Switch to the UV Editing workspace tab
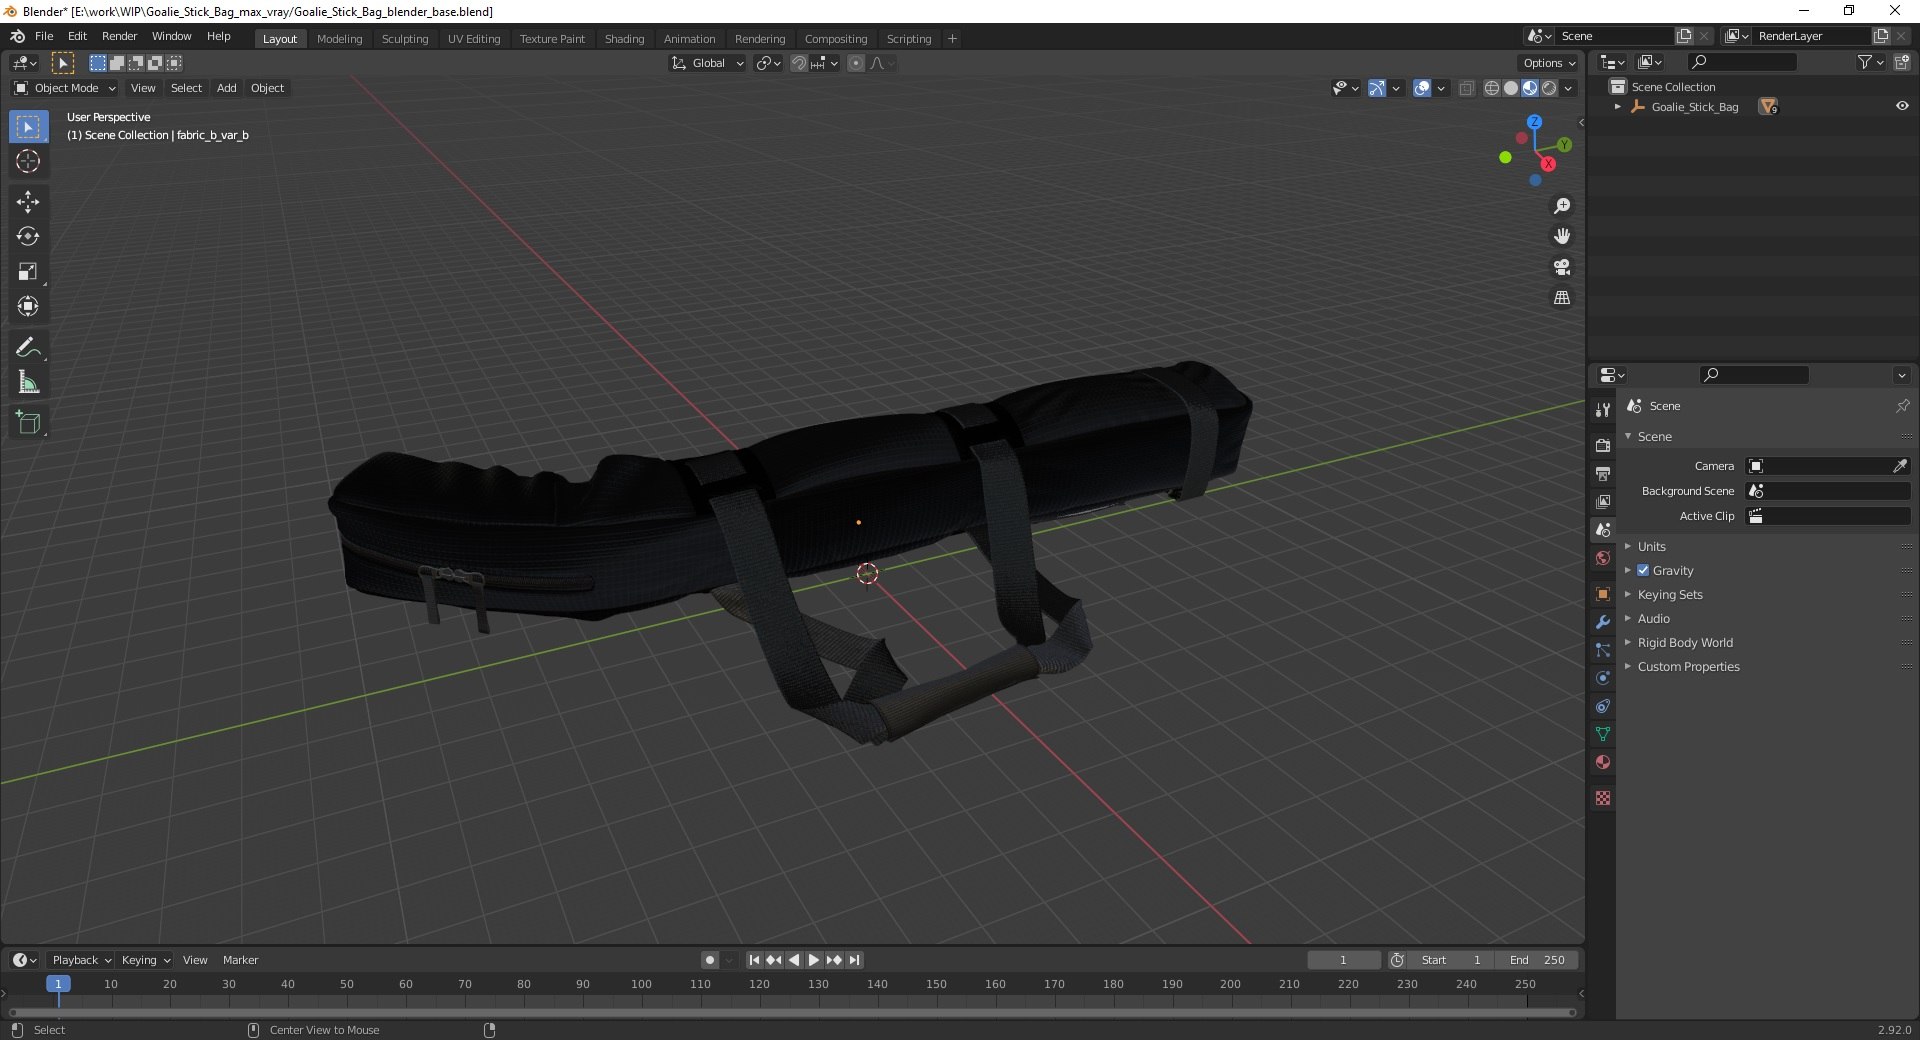 474,39
